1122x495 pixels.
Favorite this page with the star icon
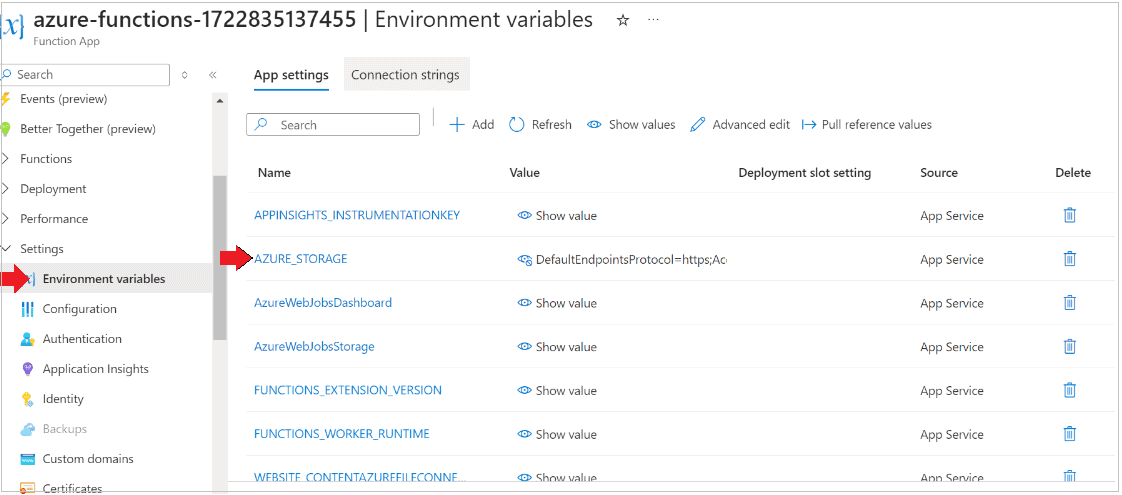623,20
